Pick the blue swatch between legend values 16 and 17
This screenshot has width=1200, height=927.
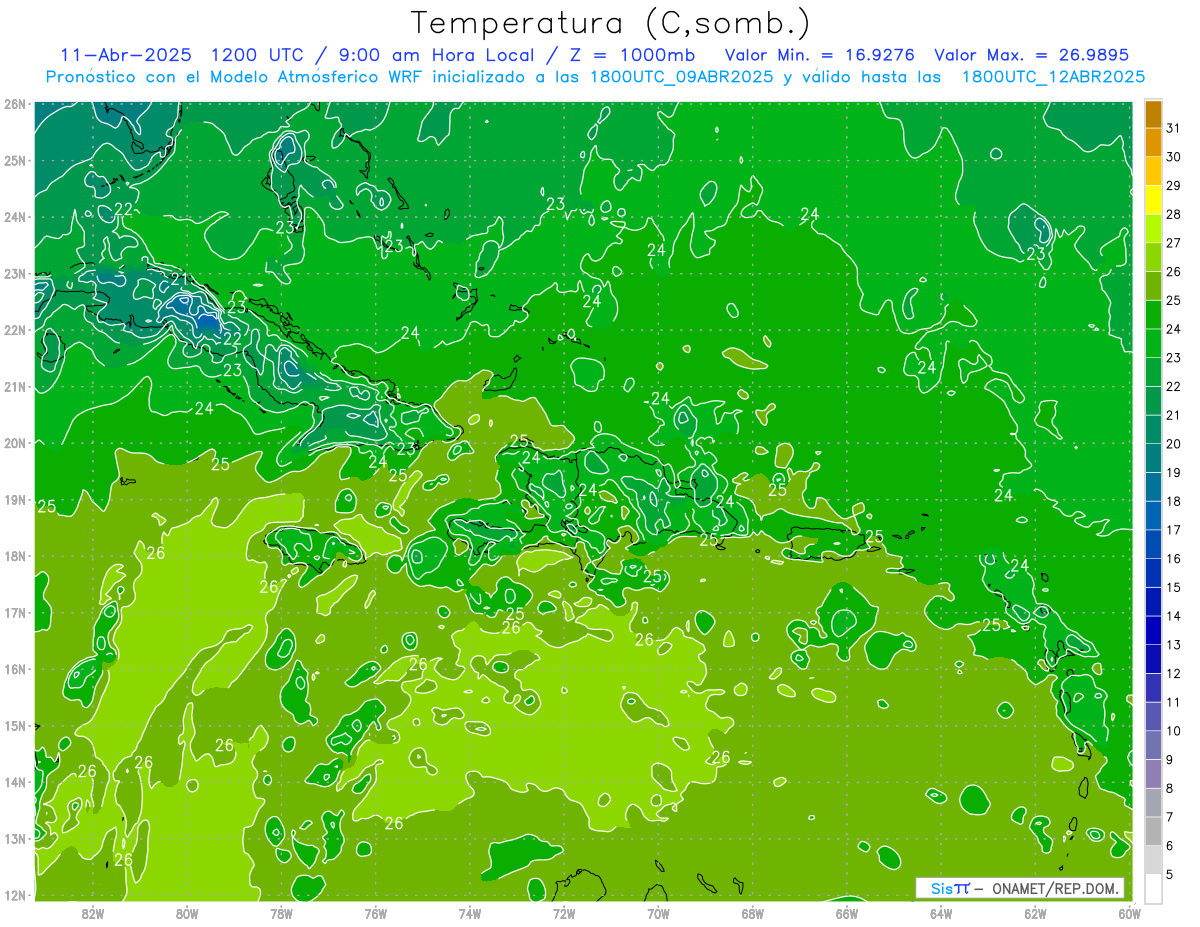1154,544
